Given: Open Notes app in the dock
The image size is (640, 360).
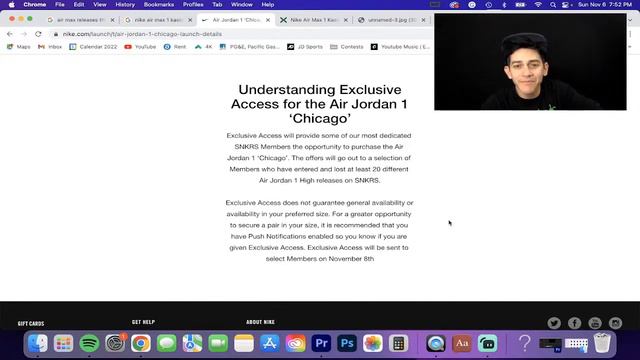Looking at the screenshot, I should (244, 343).
